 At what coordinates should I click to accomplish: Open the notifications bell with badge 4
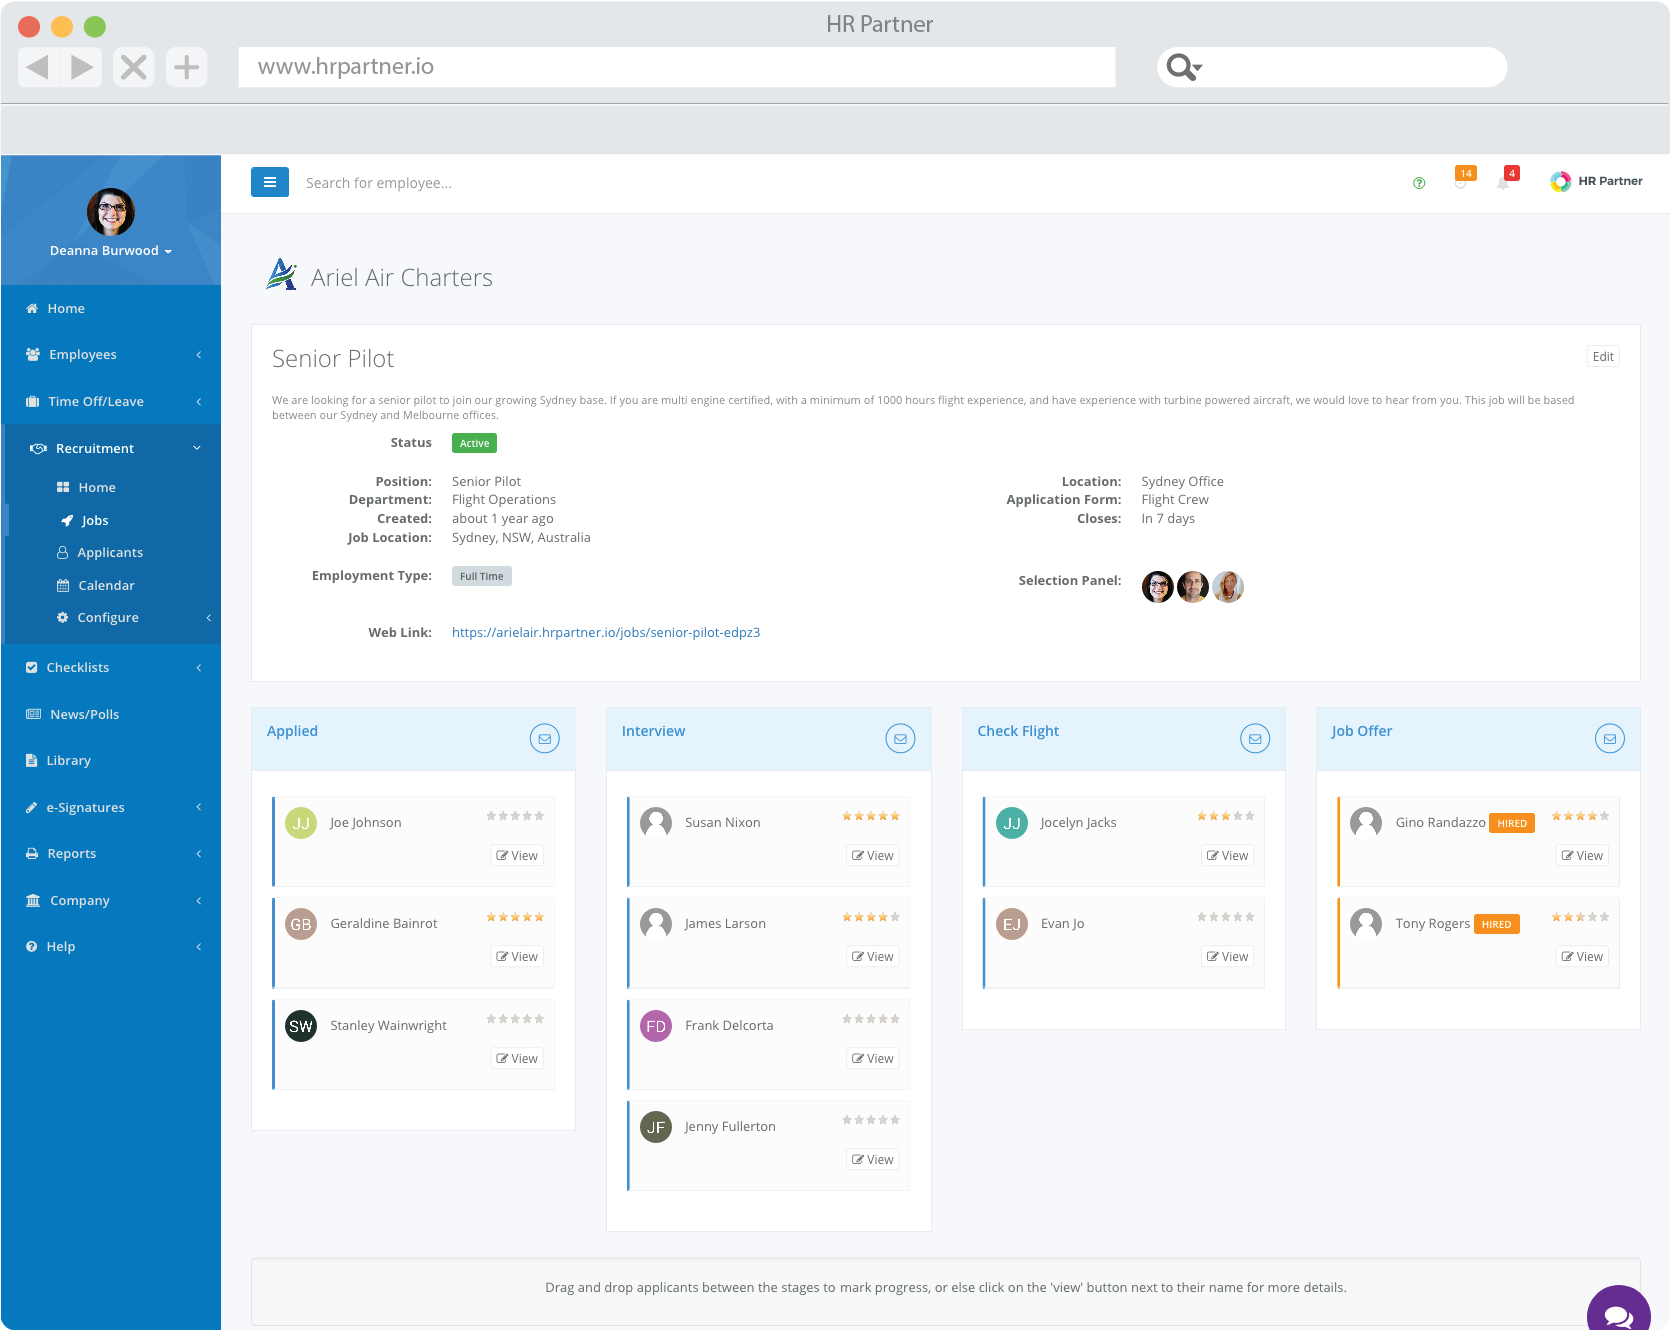point(1506,179)
